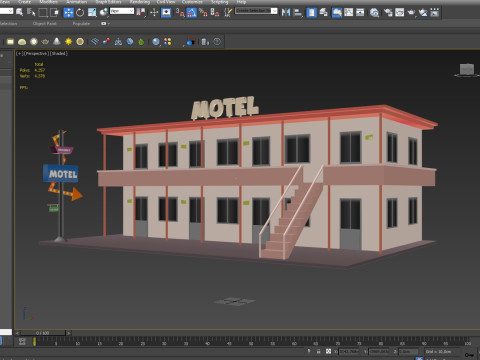Screen dimensions: 480x360
Task: Click the X coordinate input field
Action: tap(349, 351)
